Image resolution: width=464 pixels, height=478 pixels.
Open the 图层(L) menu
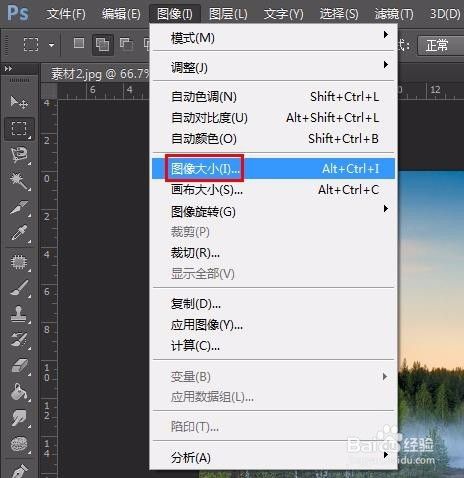click(228, 14)
